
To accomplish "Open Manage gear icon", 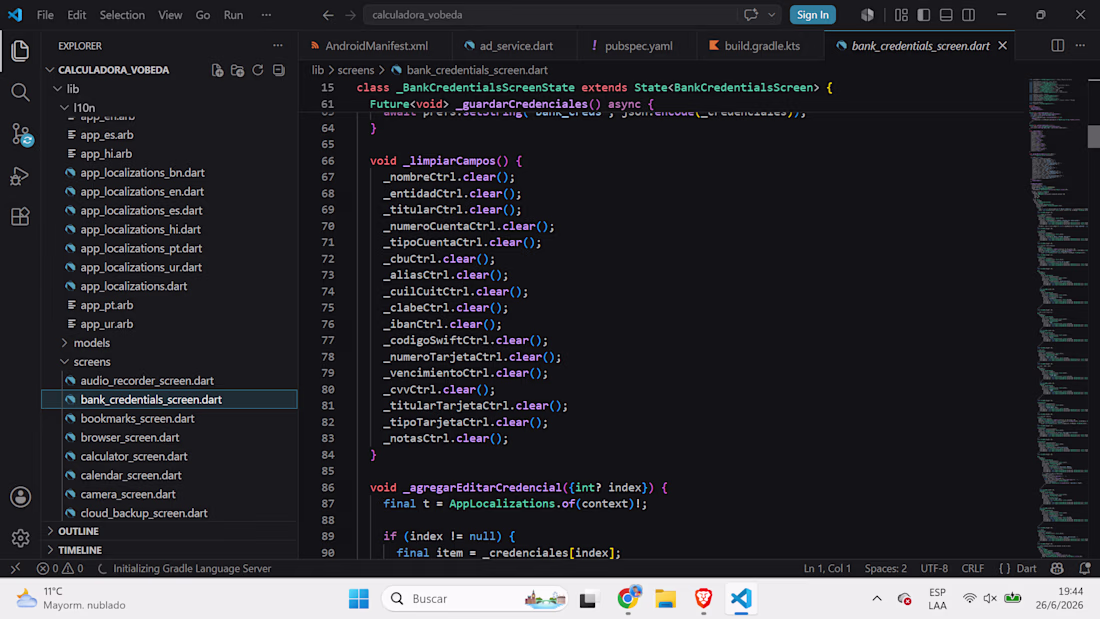I will point(20,538).
